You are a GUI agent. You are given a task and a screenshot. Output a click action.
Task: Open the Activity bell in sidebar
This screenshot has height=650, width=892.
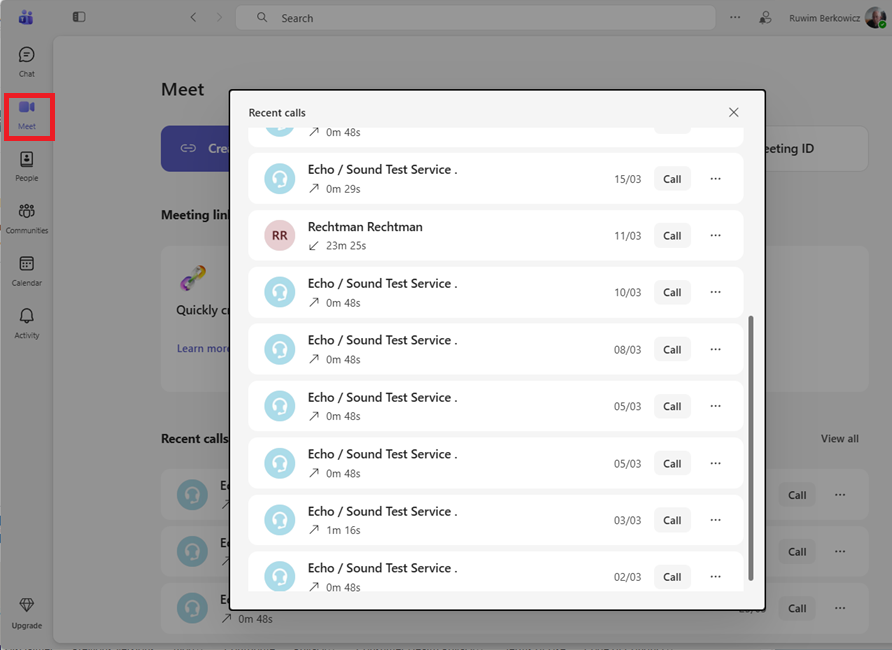point(27,323)
